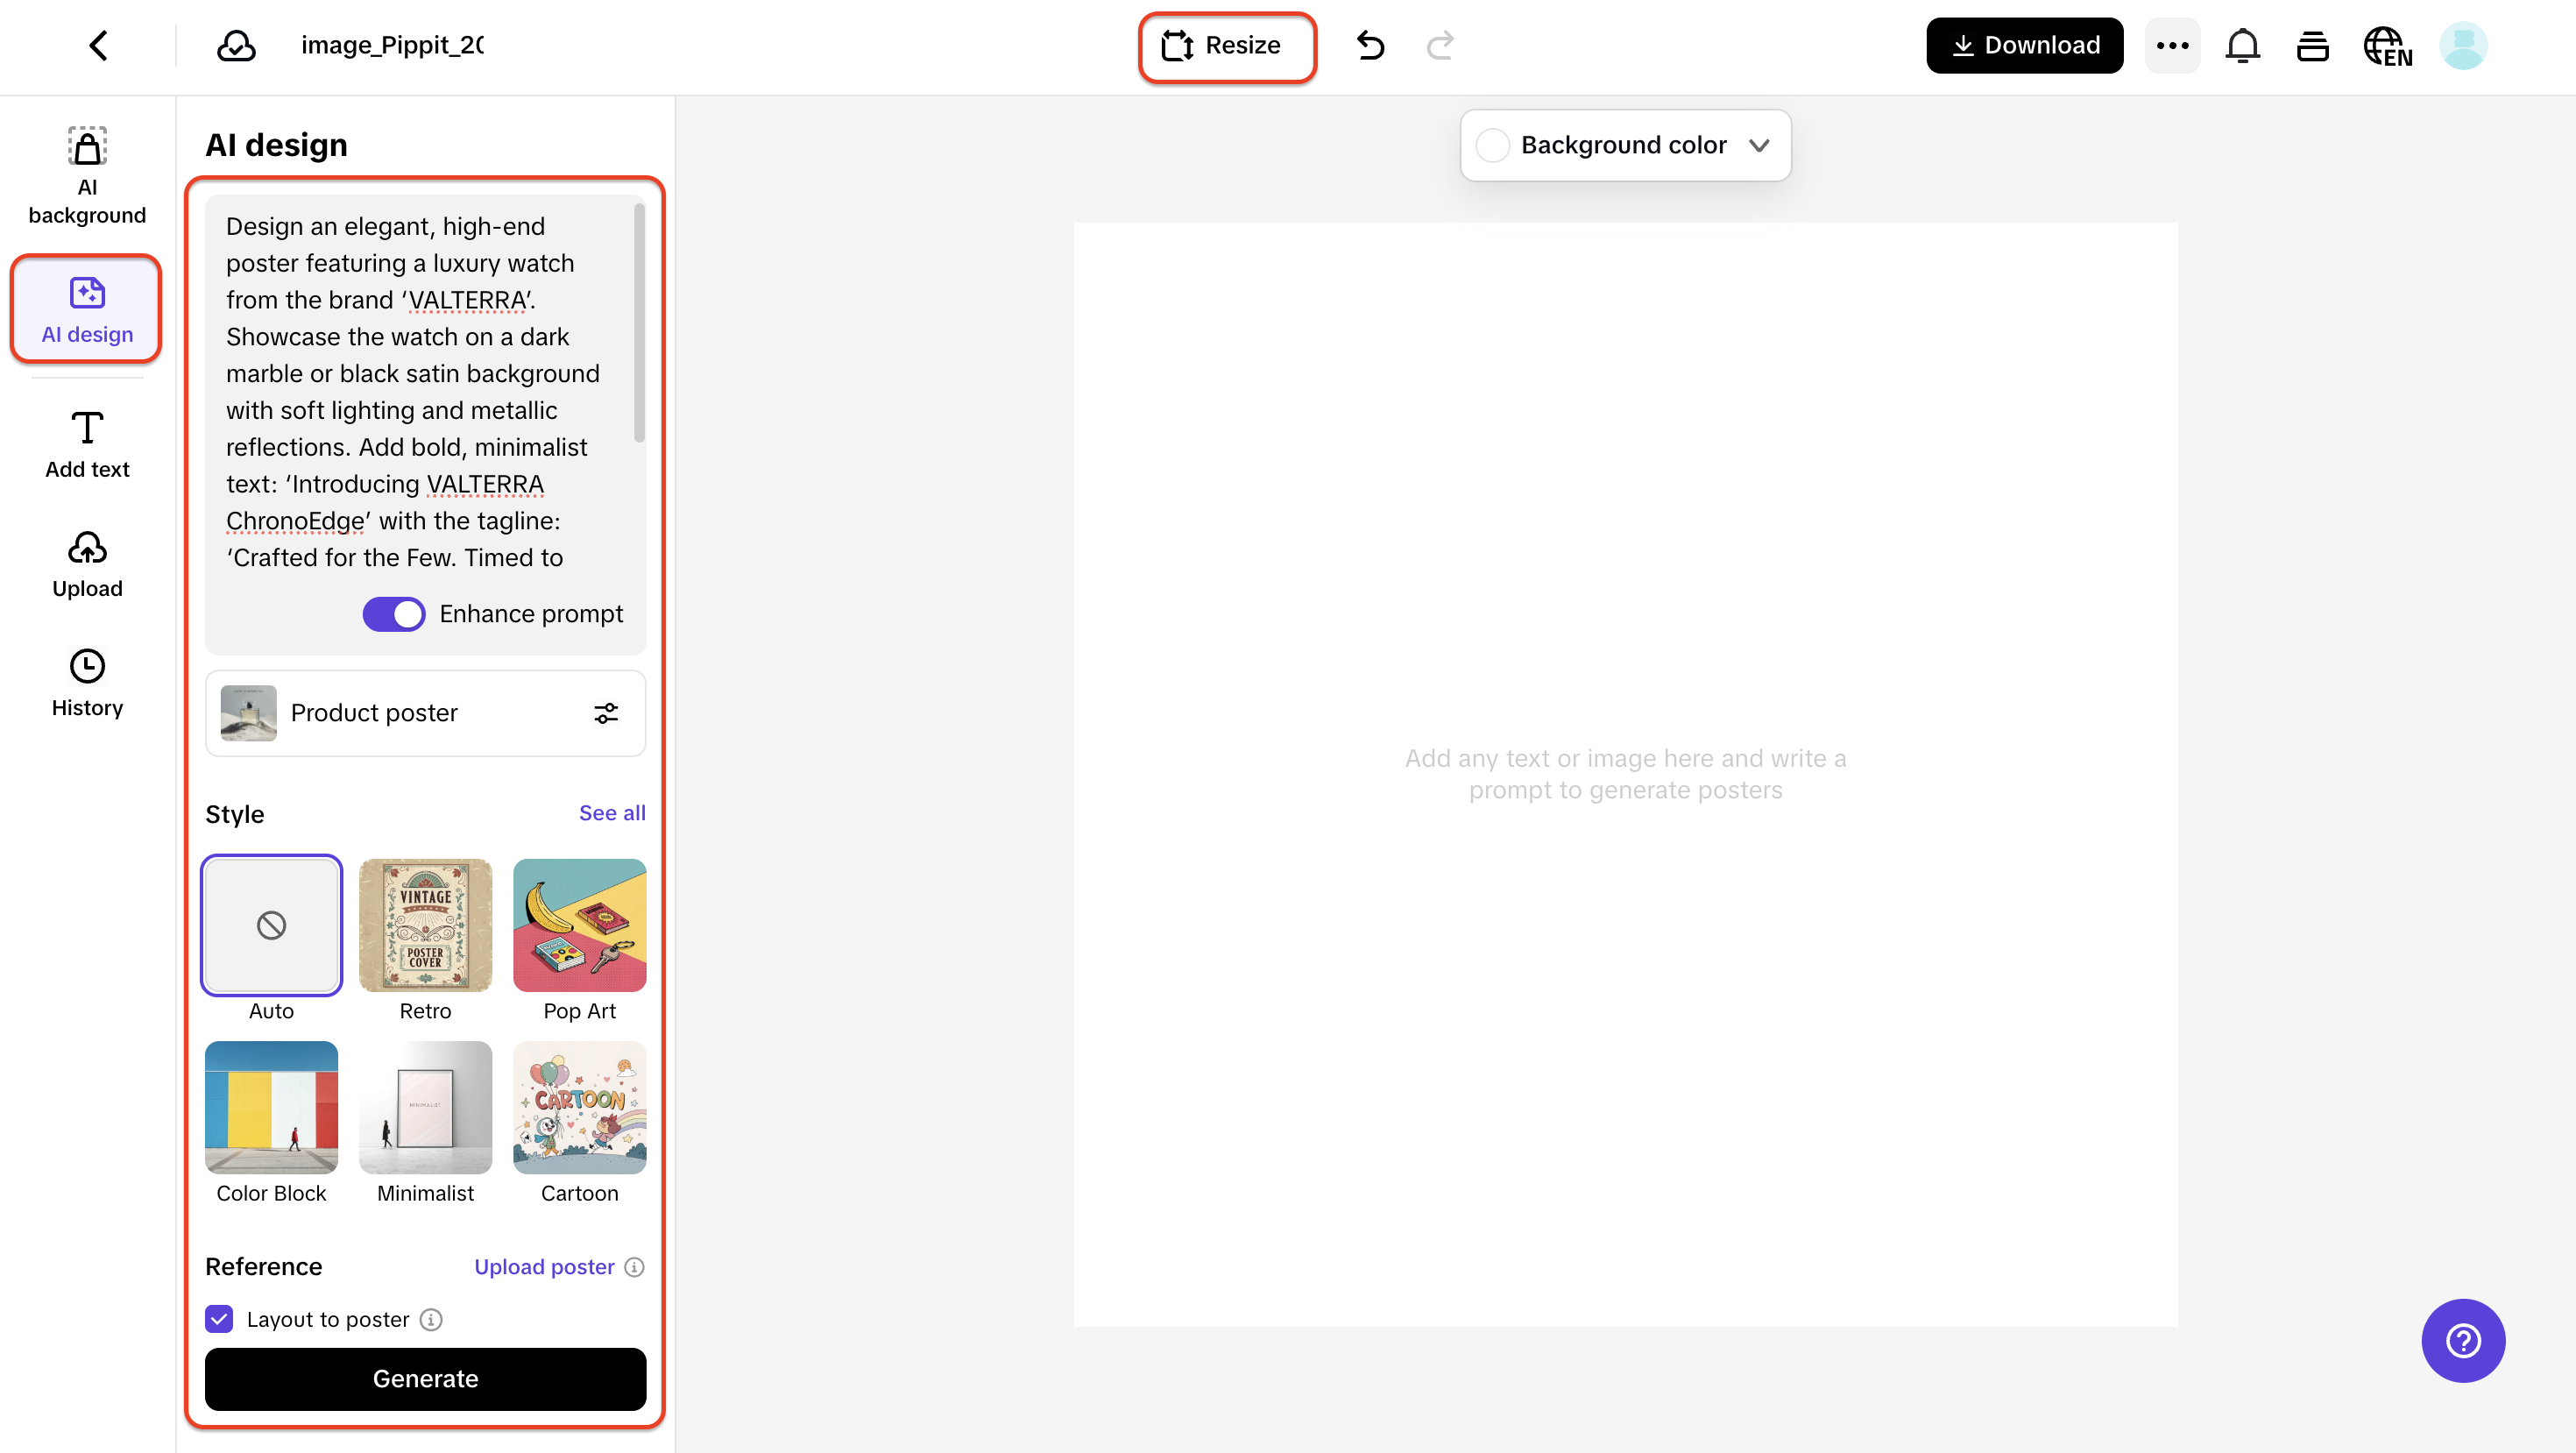Click the redo arrow
Image resolution: width=2576 pixels, height=1453 pixels.
point(1440,45)
